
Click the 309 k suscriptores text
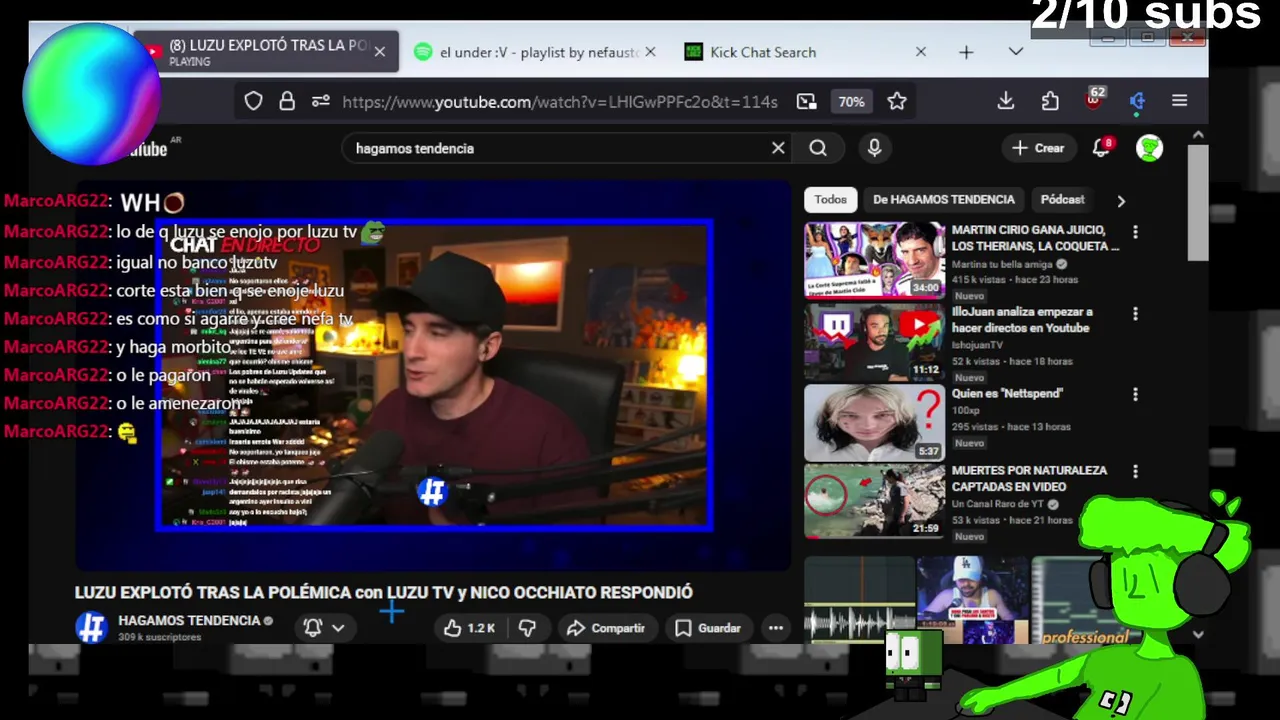click(x=159, y=637)
